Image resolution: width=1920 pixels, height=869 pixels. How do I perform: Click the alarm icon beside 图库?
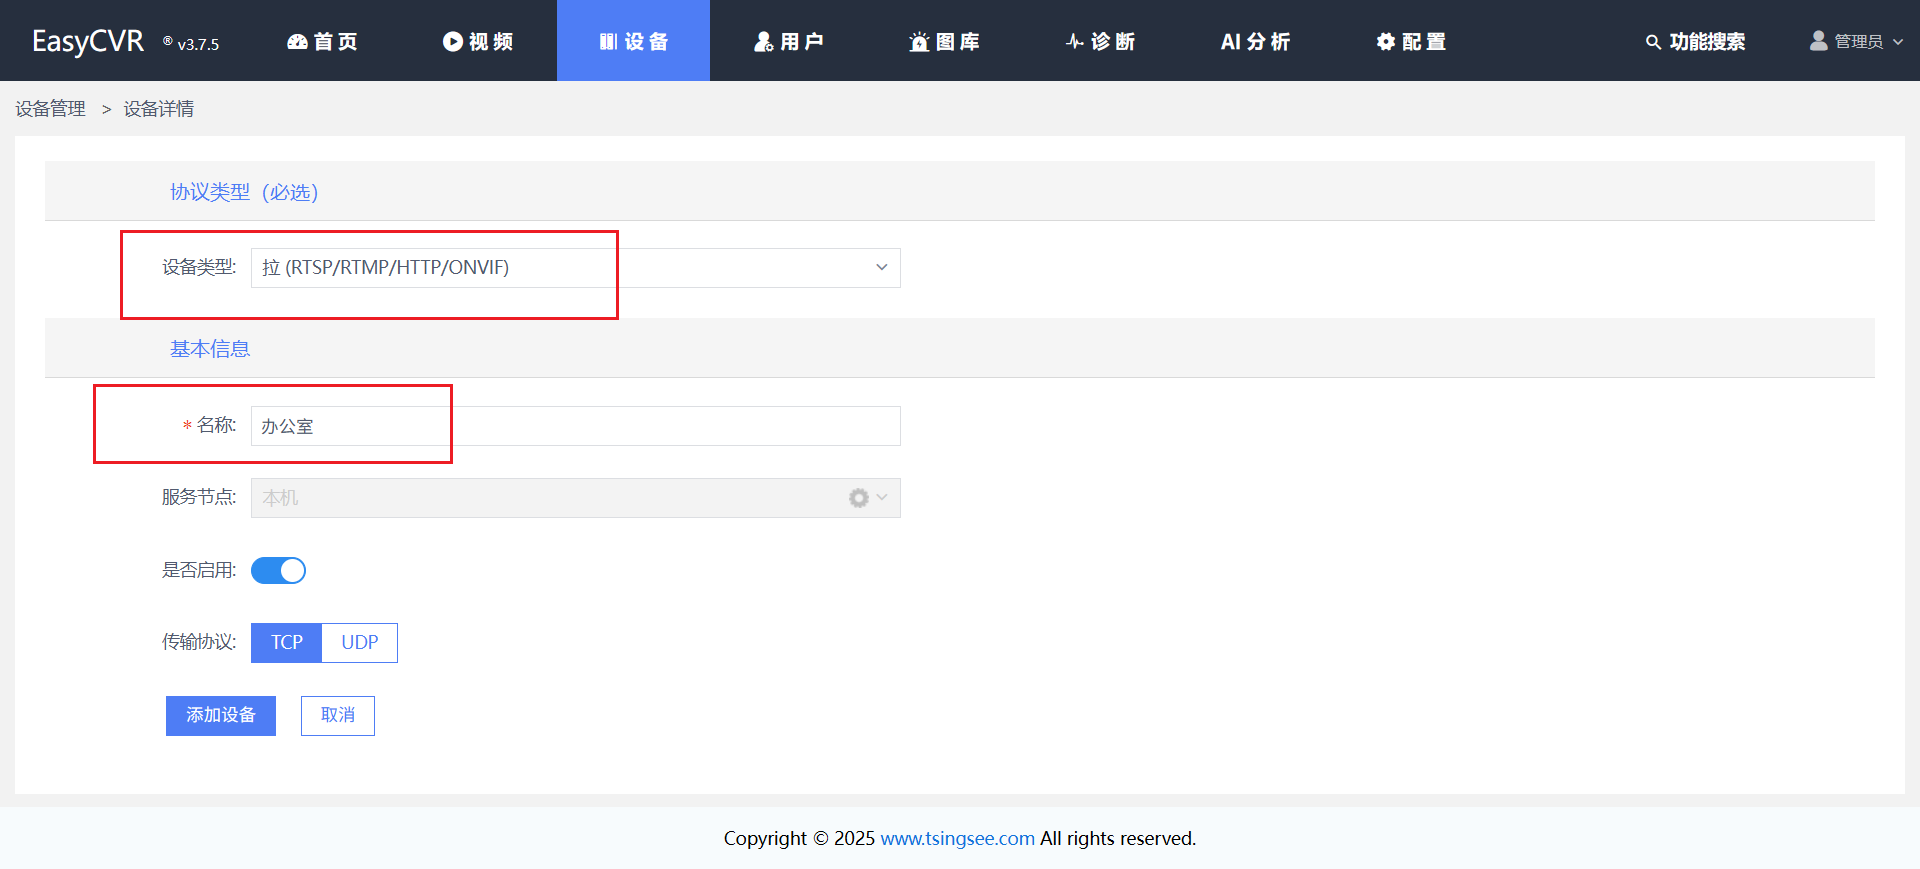[x=919, y=42]
